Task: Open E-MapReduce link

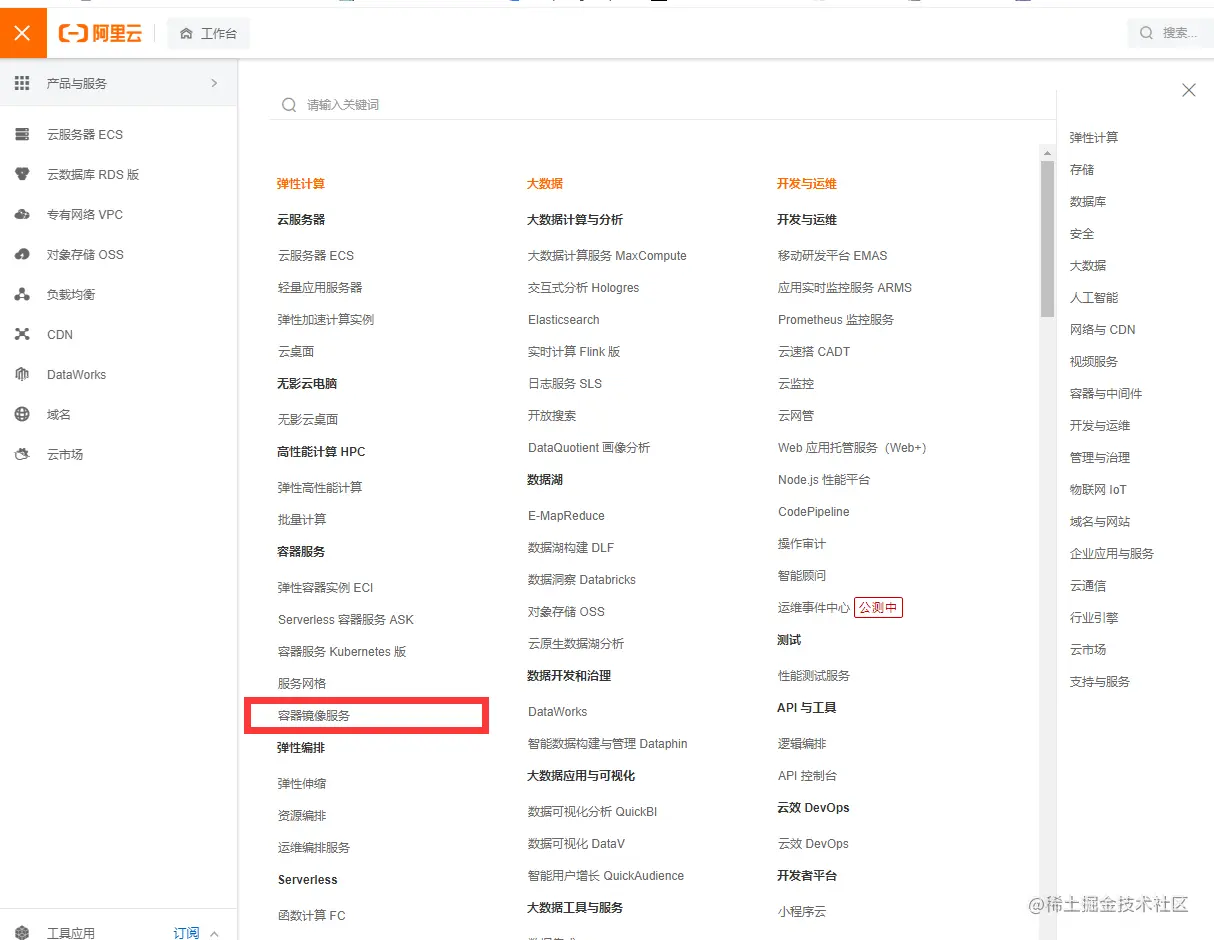Action: pos(566,515)
